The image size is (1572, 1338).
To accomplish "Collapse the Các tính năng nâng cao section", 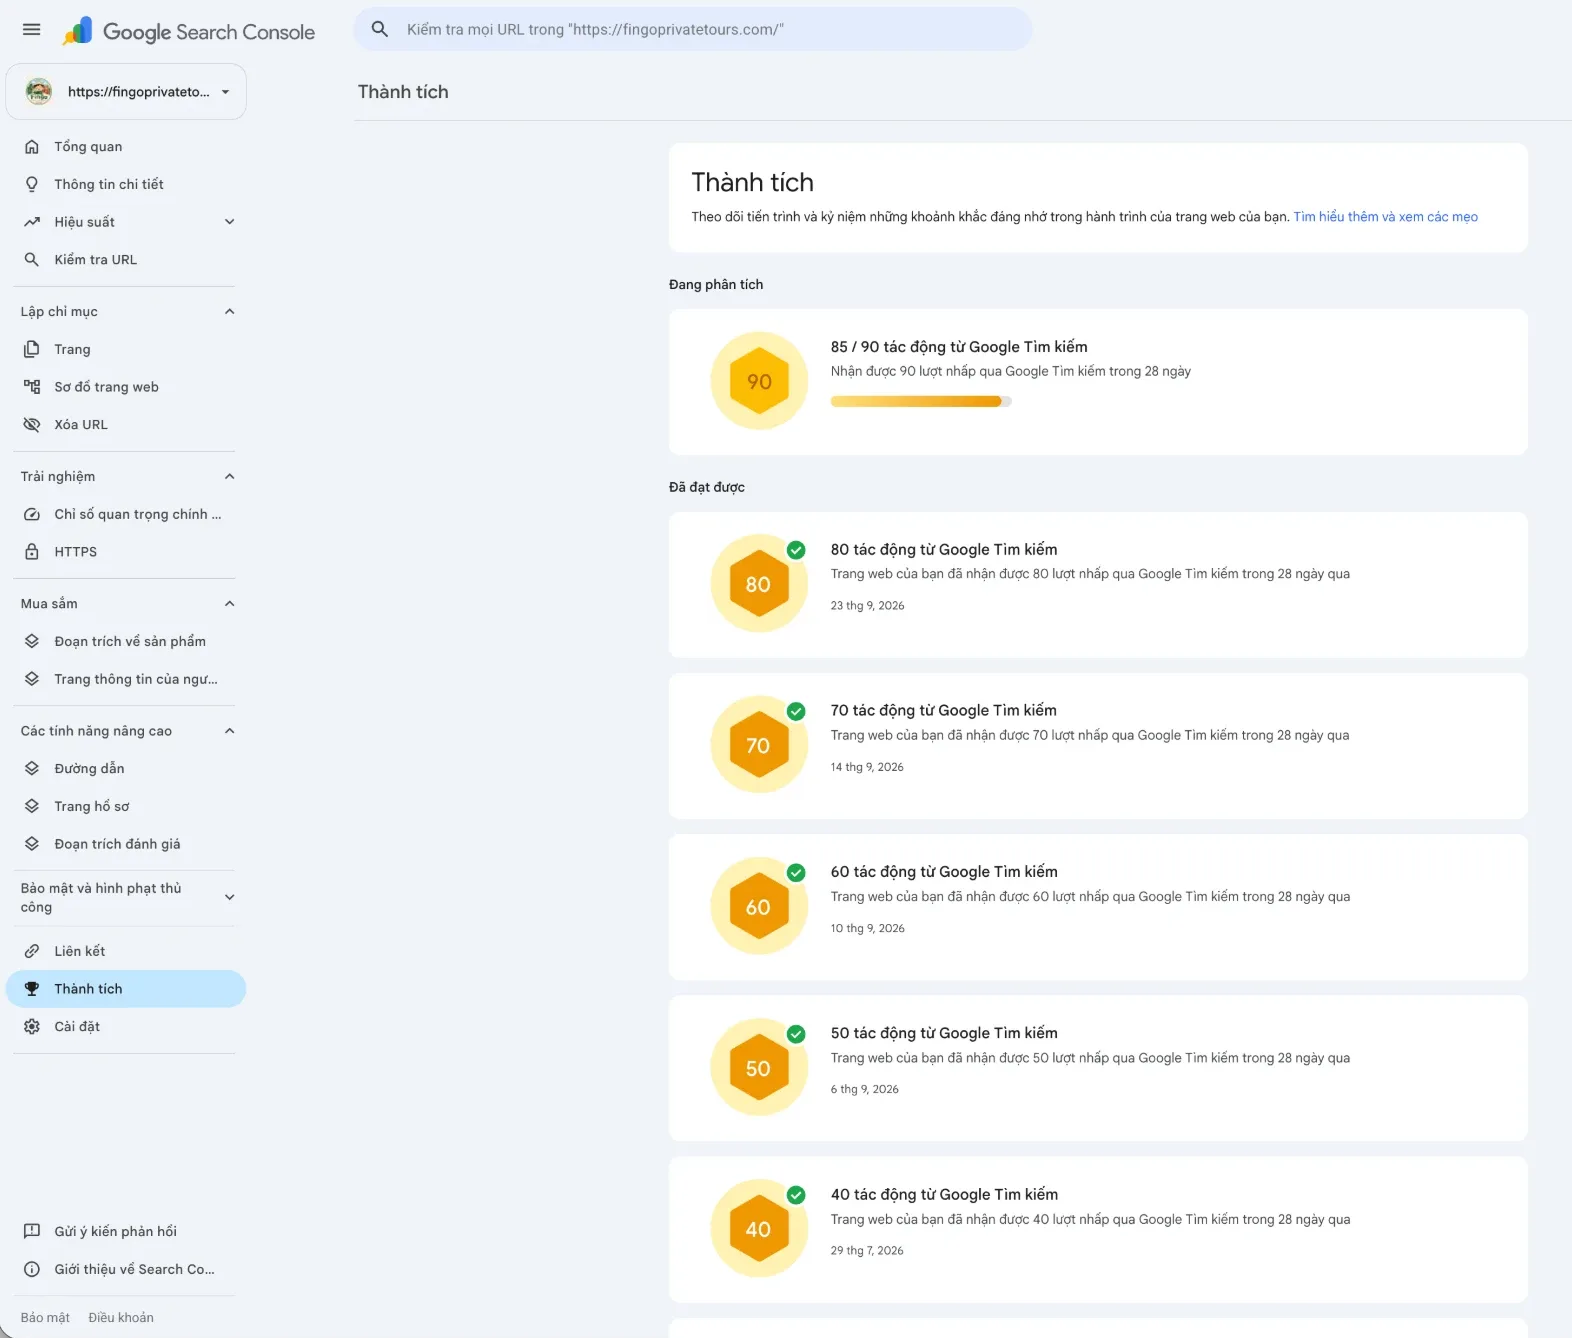I will point(230,731).
